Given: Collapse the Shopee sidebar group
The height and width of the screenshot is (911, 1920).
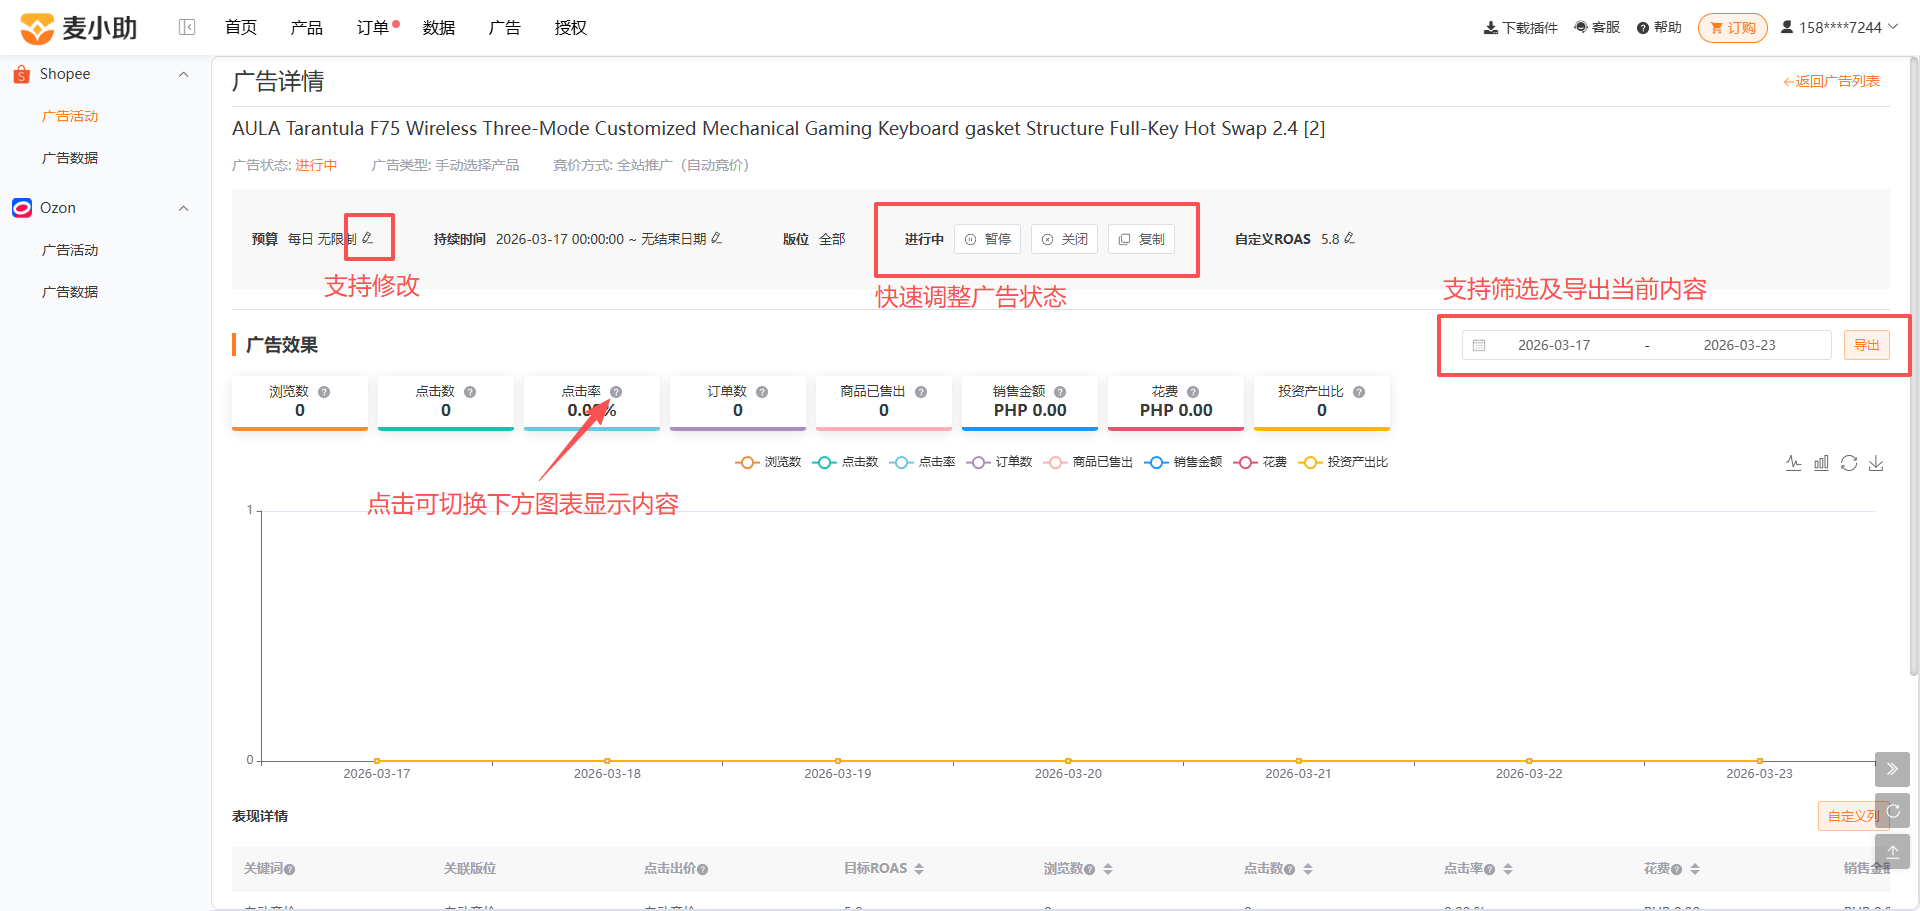Looking at the screenshot, I should coord(183,74).
